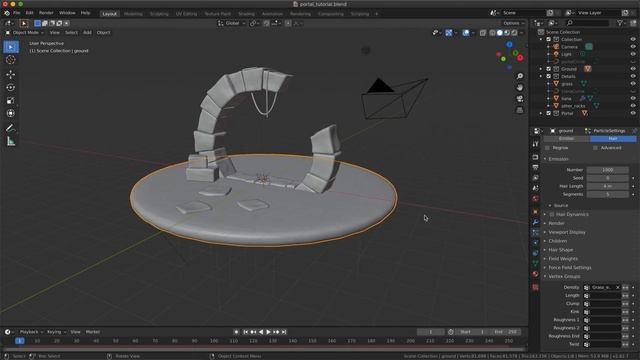Select the Select Box tool

click(11, 47)
